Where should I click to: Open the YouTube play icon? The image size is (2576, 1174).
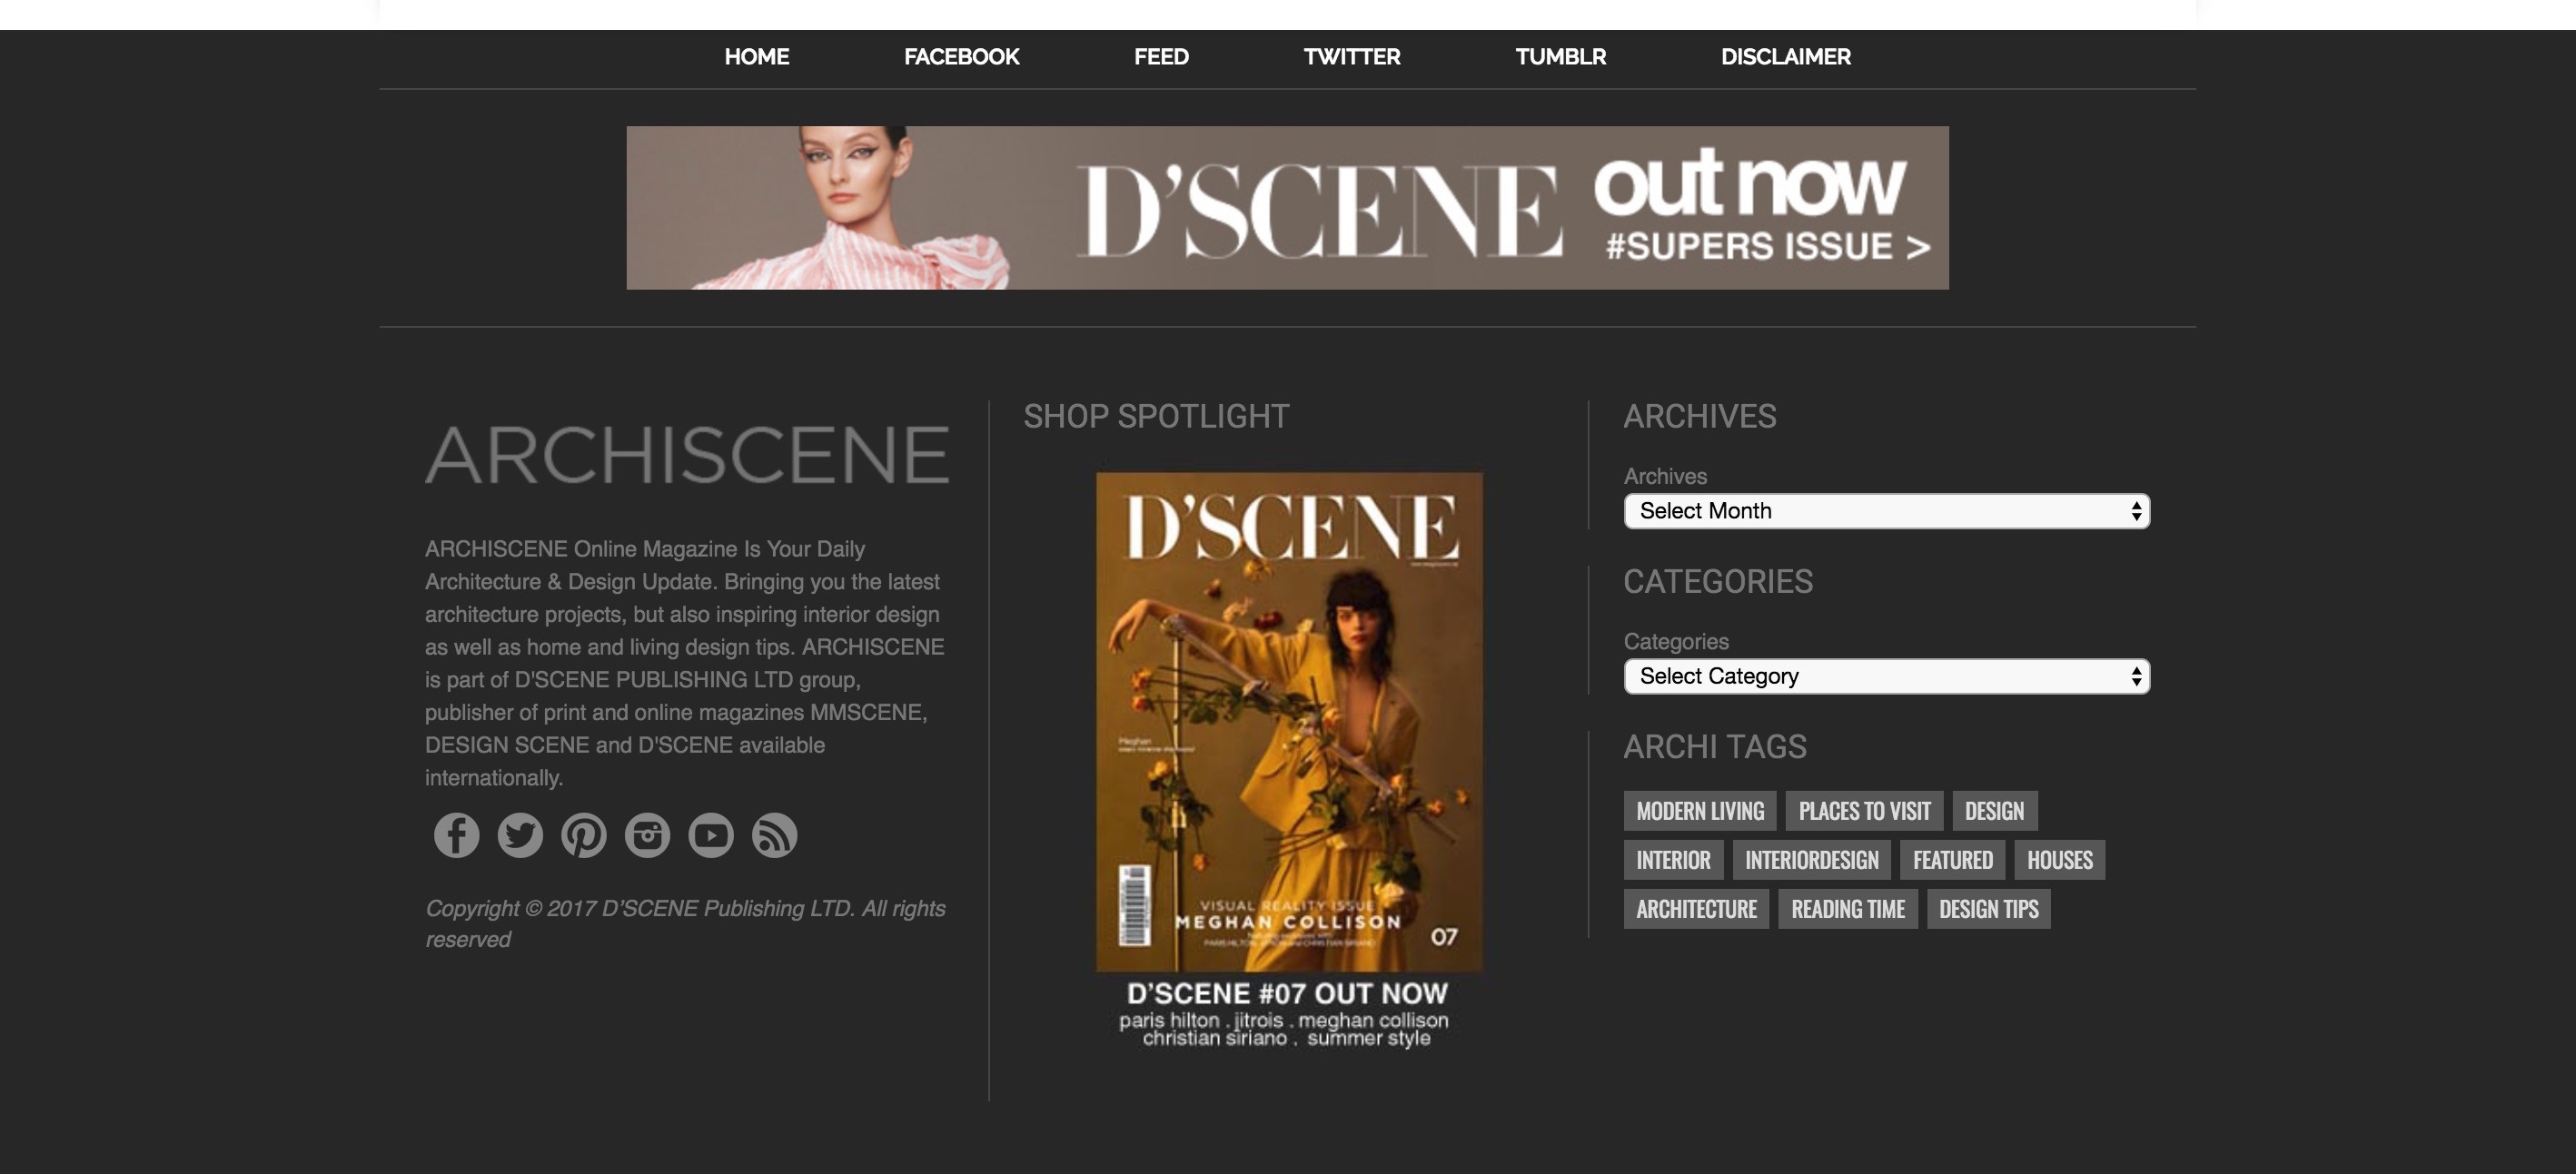pyautogui.click(x=711, y=835)
